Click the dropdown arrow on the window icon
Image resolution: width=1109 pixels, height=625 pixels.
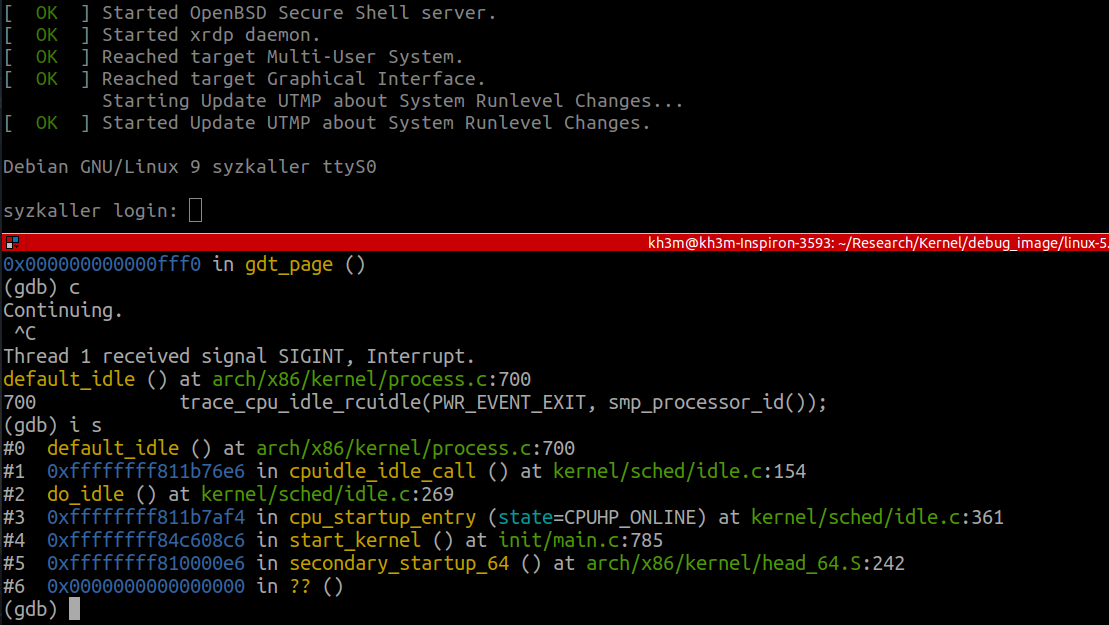(x=17, y=246)
